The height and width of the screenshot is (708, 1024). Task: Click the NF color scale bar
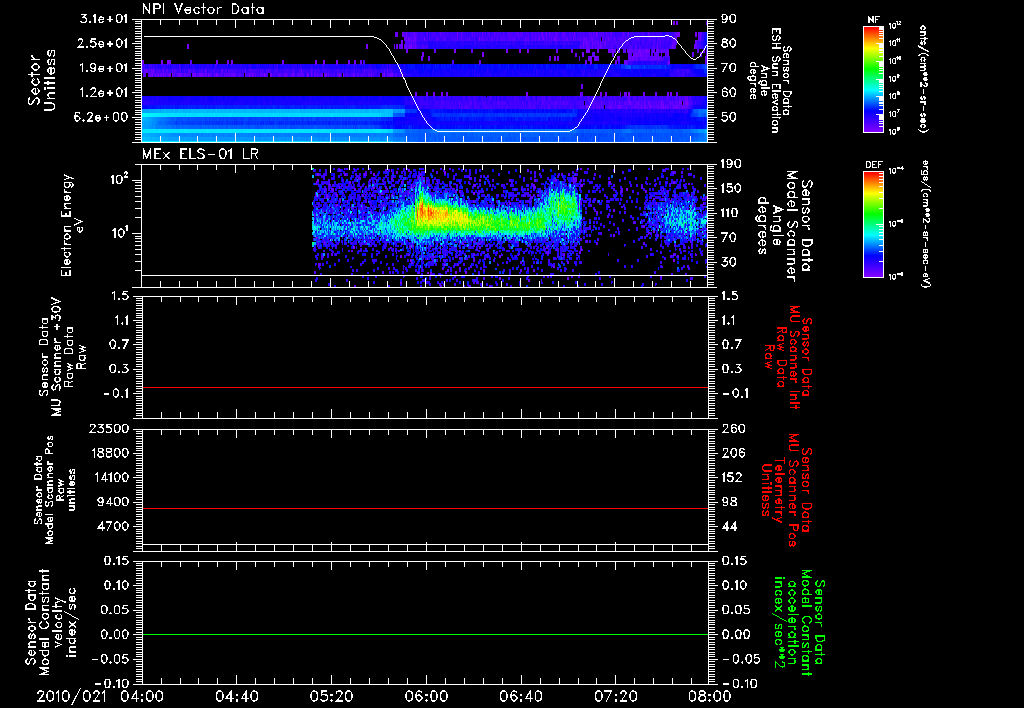[x=874, y=78]
